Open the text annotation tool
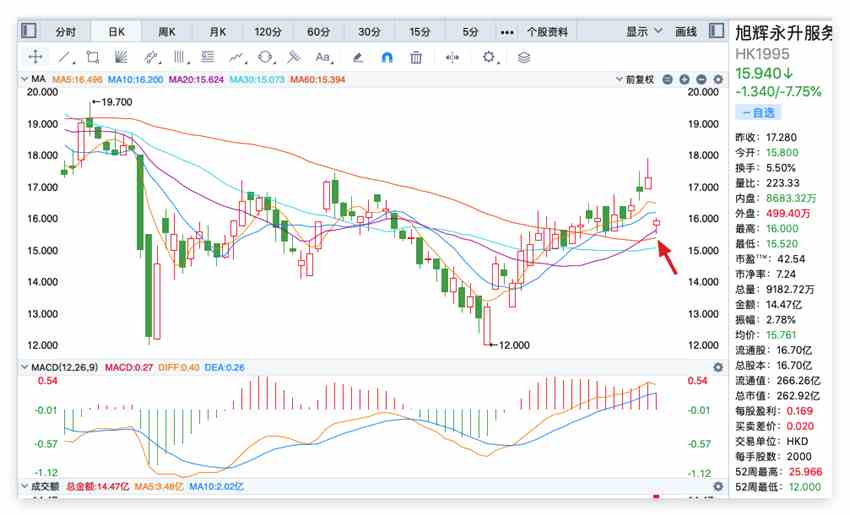 tap(323, 57)
